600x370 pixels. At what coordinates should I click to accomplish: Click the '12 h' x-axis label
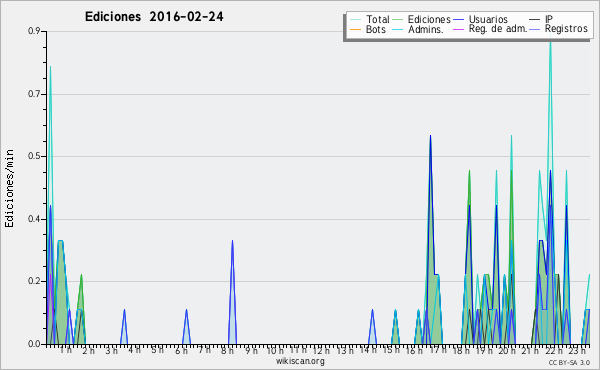[321, 351]
